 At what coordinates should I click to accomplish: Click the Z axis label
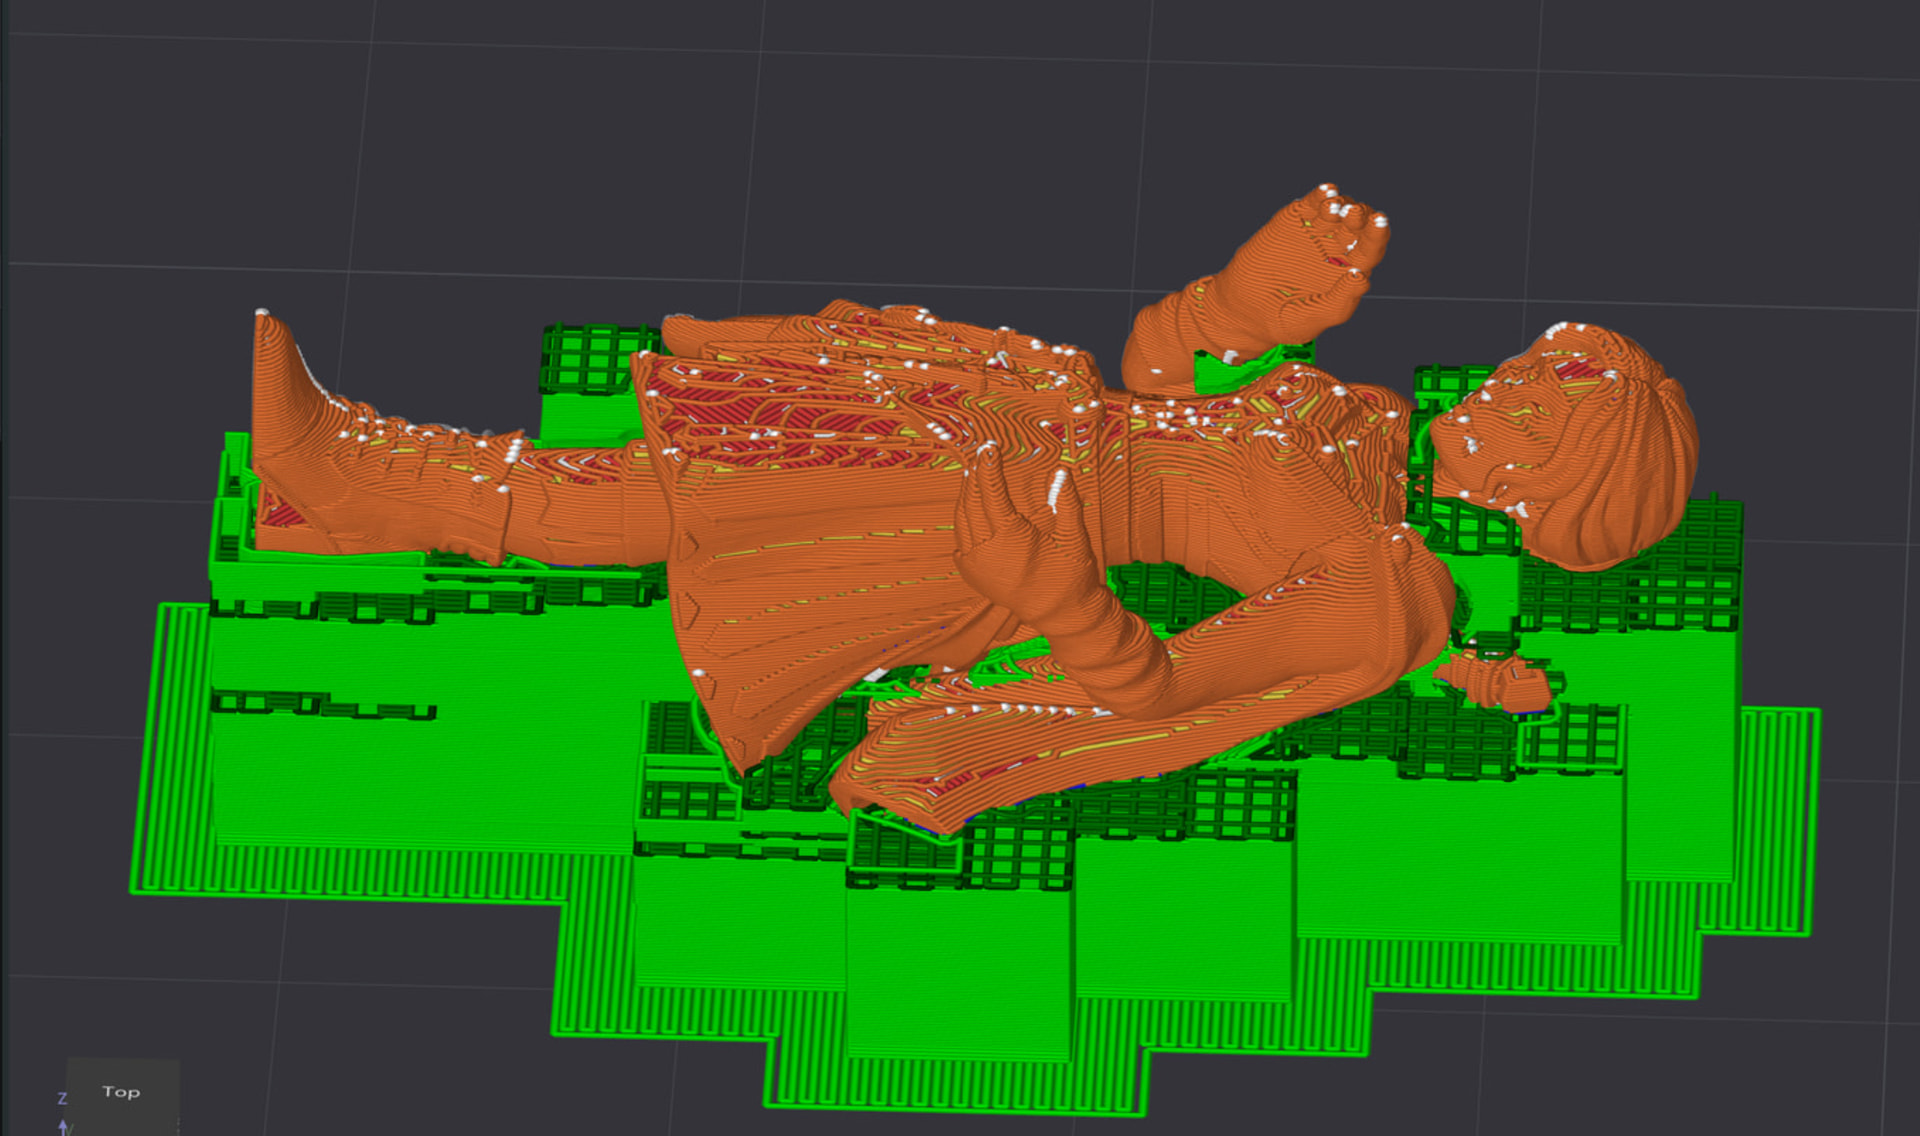click(62, 1098)
